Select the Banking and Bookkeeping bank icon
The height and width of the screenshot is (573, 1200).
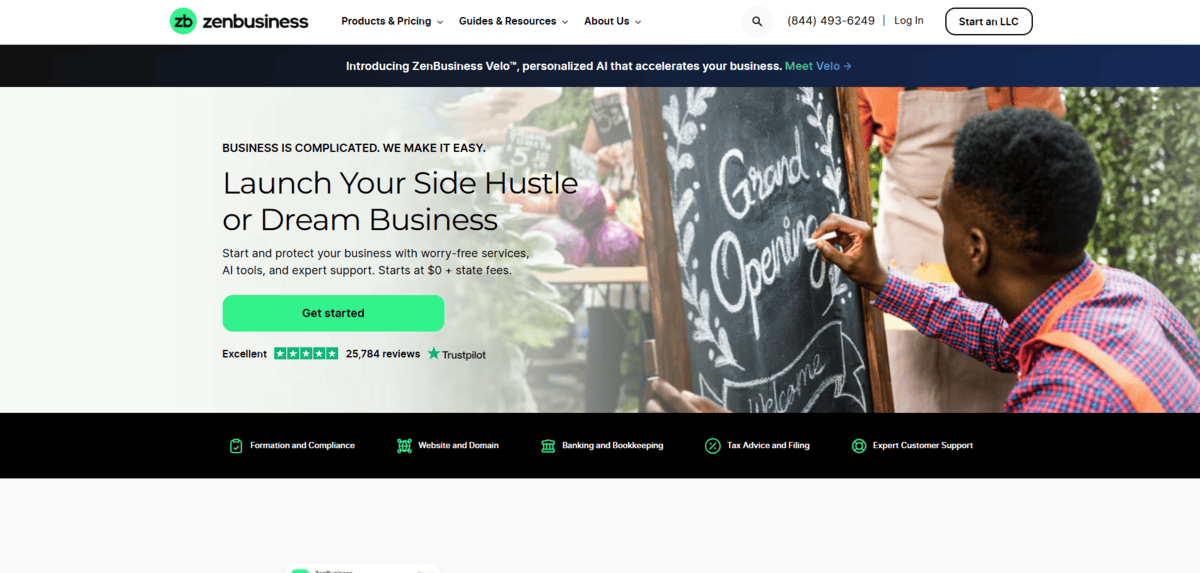pyautogui.click(x=548, y=446)
